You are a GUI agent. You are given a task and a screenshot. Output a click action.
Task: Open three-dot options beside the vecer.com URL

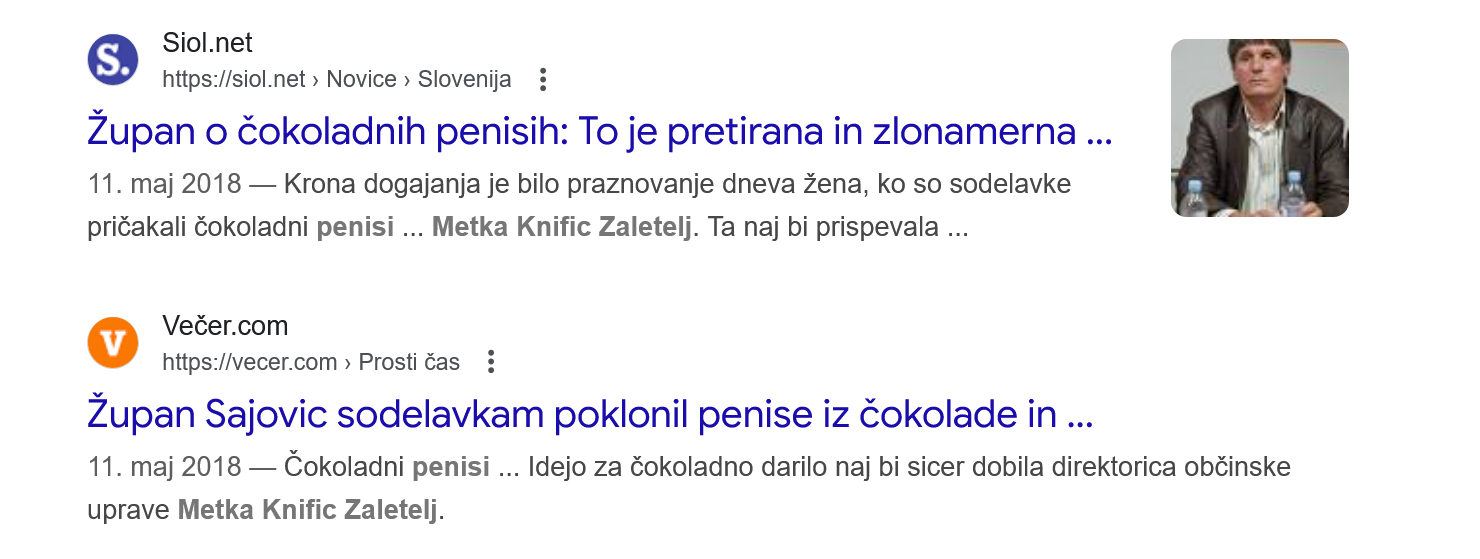(490, 362)
